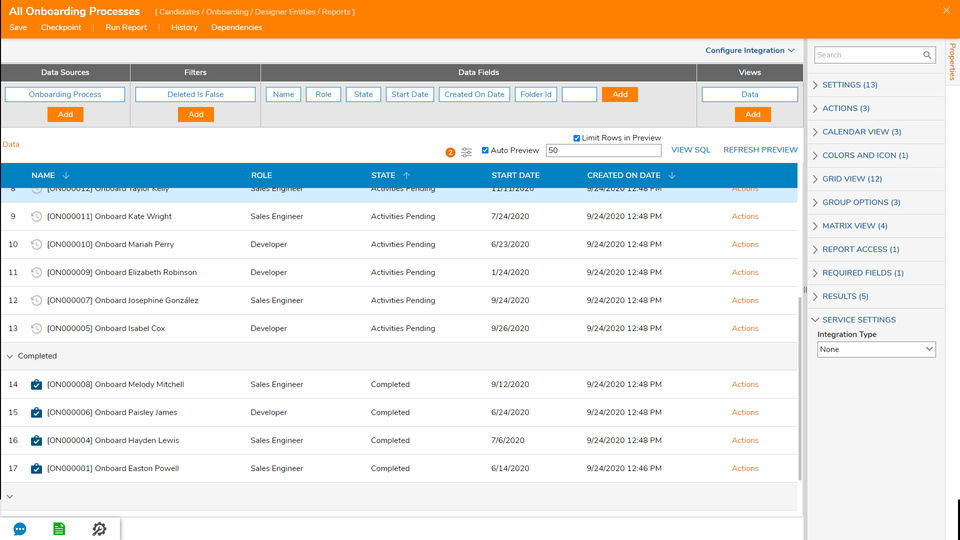
Task: Click the search magnifier icon in Properties
Action: [927, 55]
